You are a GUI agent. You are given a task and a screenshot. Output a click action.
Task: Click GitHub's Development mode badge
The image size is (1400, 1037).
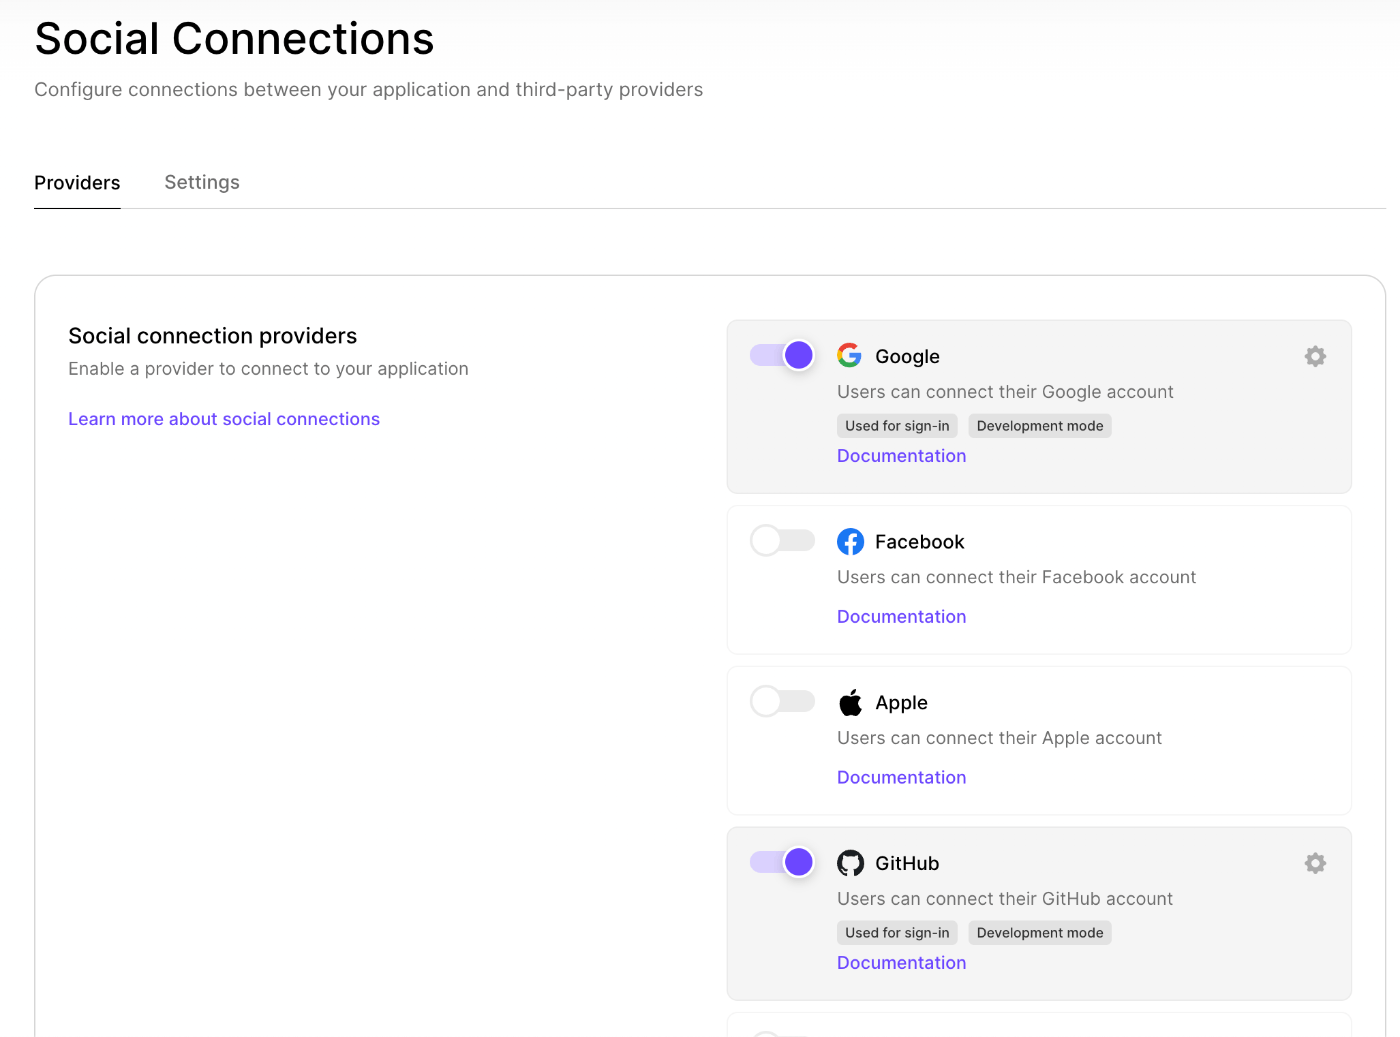[1040, 933]
